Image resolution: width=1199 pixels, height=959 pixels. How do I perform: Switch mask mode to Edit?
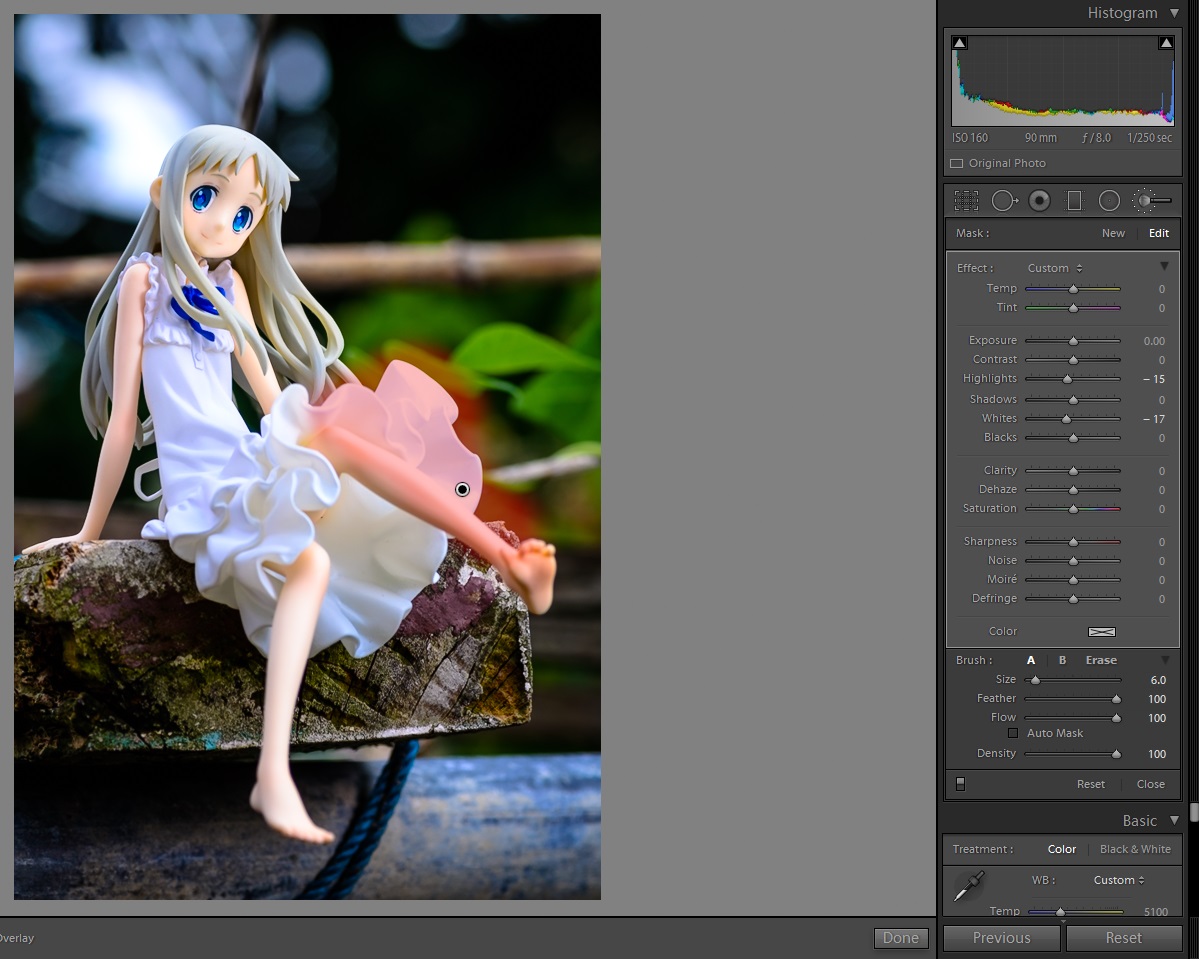1158,233
